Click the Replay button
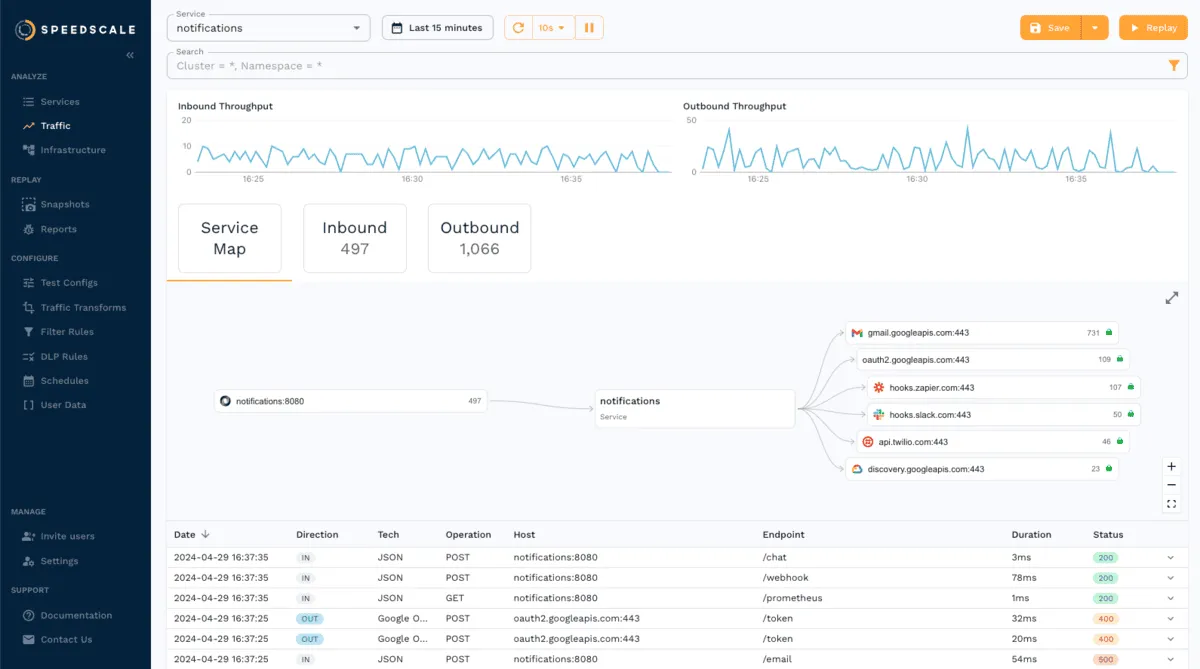 [1152, 27]
